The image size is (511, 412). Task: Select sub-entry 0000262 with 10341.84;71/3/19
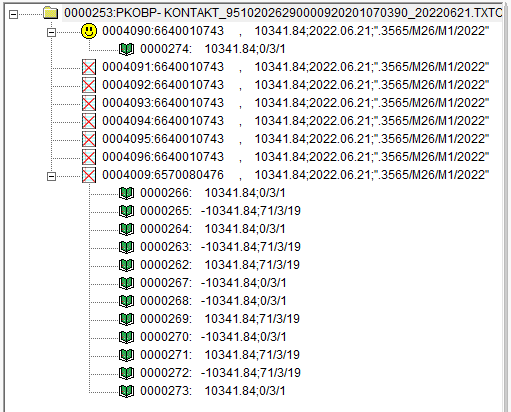[220, 265]
